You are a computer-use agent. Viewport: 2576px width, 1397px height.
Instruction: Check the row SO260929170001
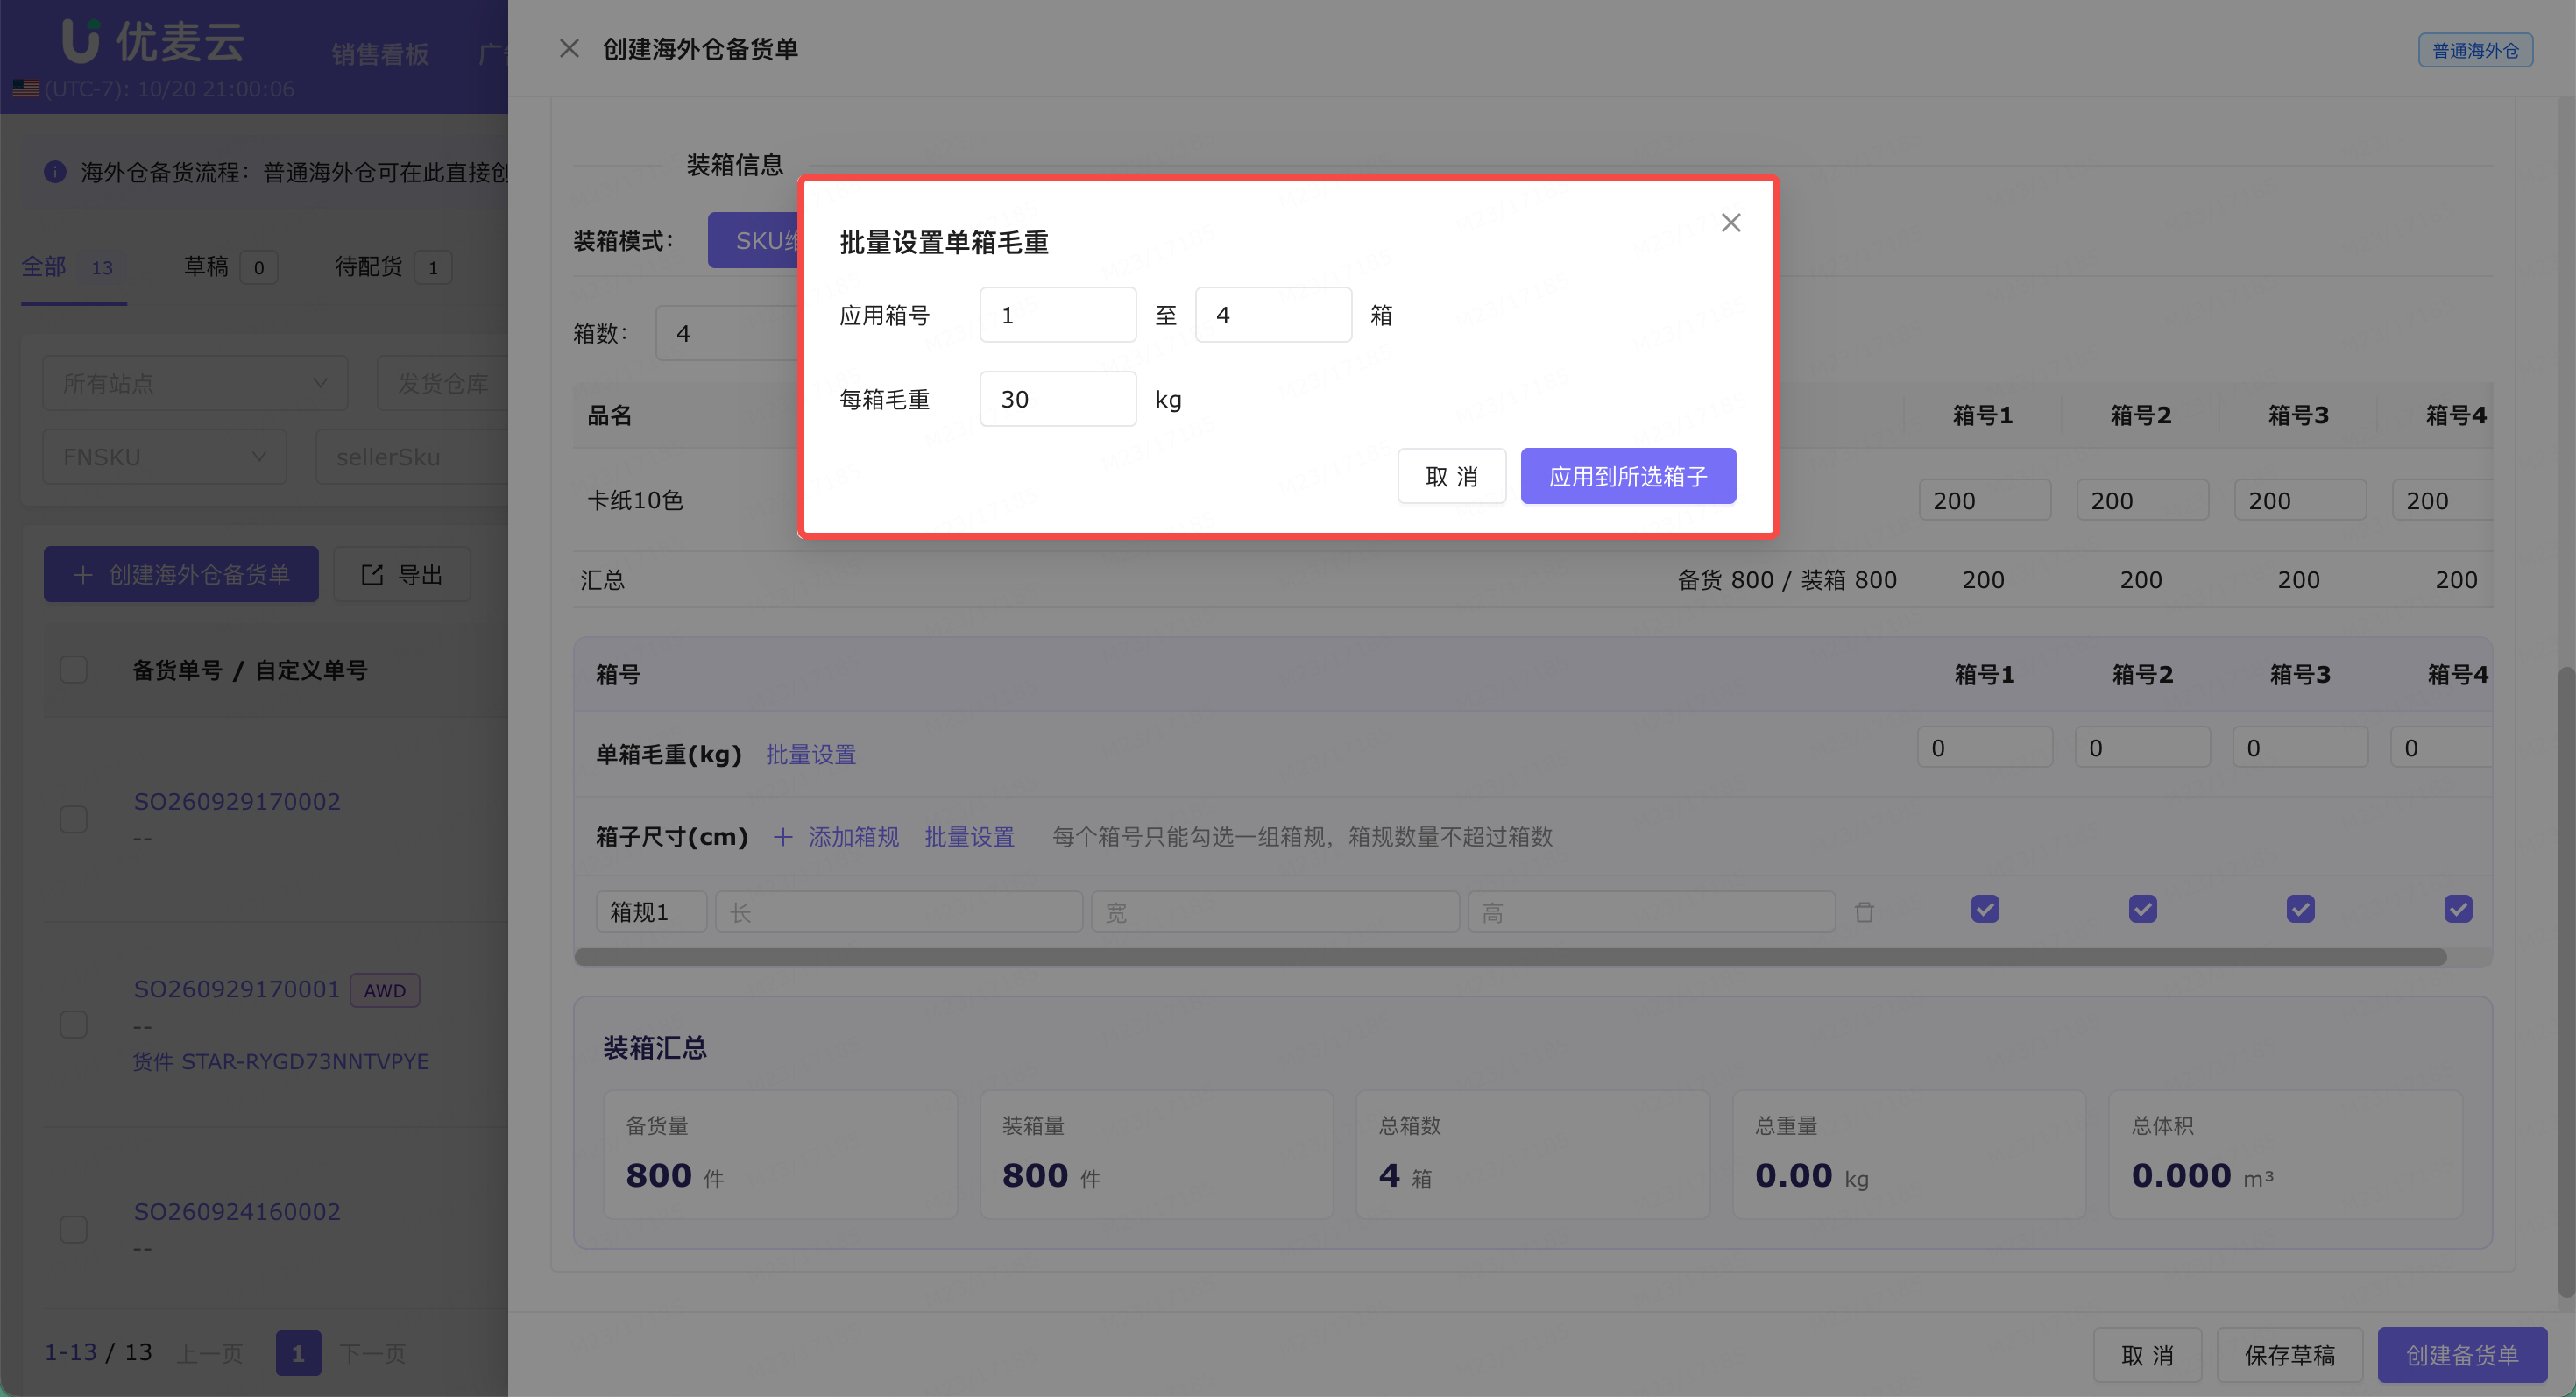point(74,1024)
